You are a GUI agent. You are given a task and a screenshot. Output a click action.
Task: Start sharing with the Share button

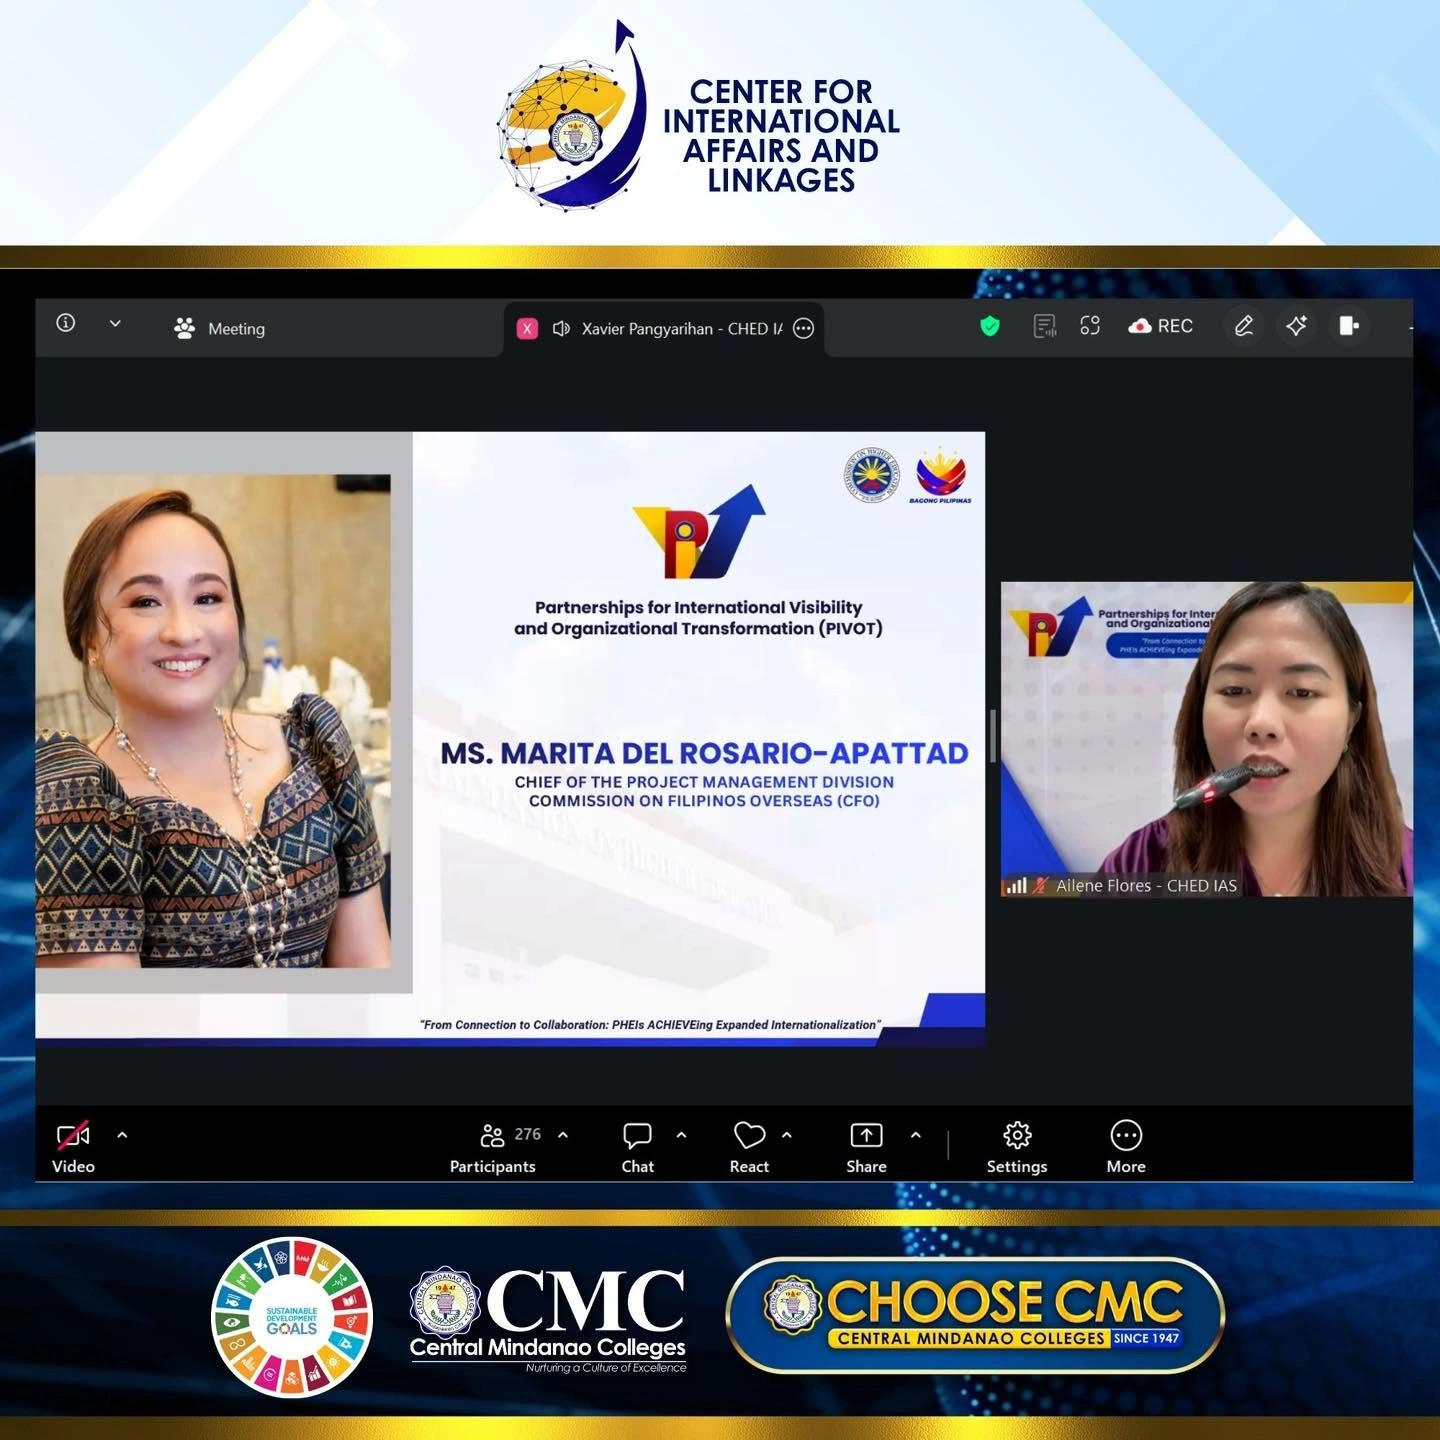click(866, 1147)
